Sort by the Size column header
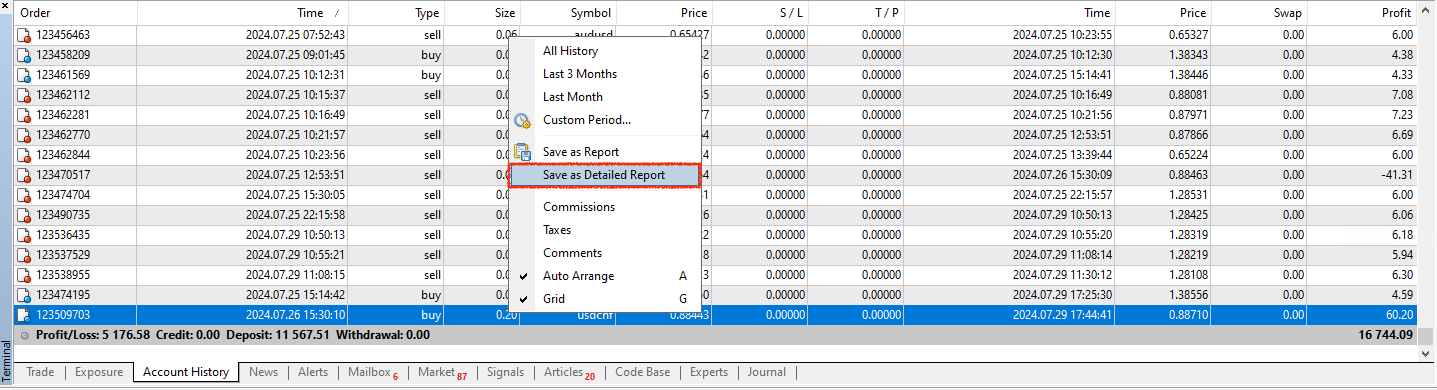Viewport: 1437px width, 390px height. click(x=483, y=13)
